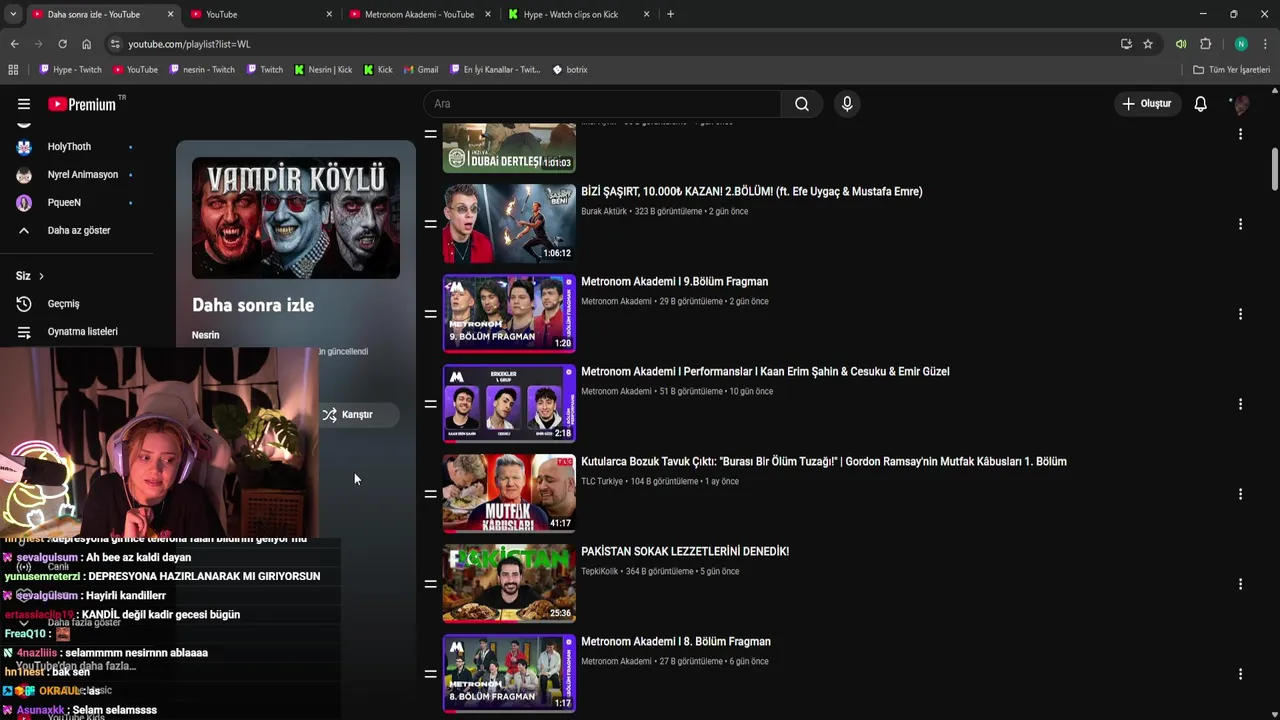Open Chrome three-dot menu
The width and height of the screenshot is (1280, 720).
(1265, 44)
